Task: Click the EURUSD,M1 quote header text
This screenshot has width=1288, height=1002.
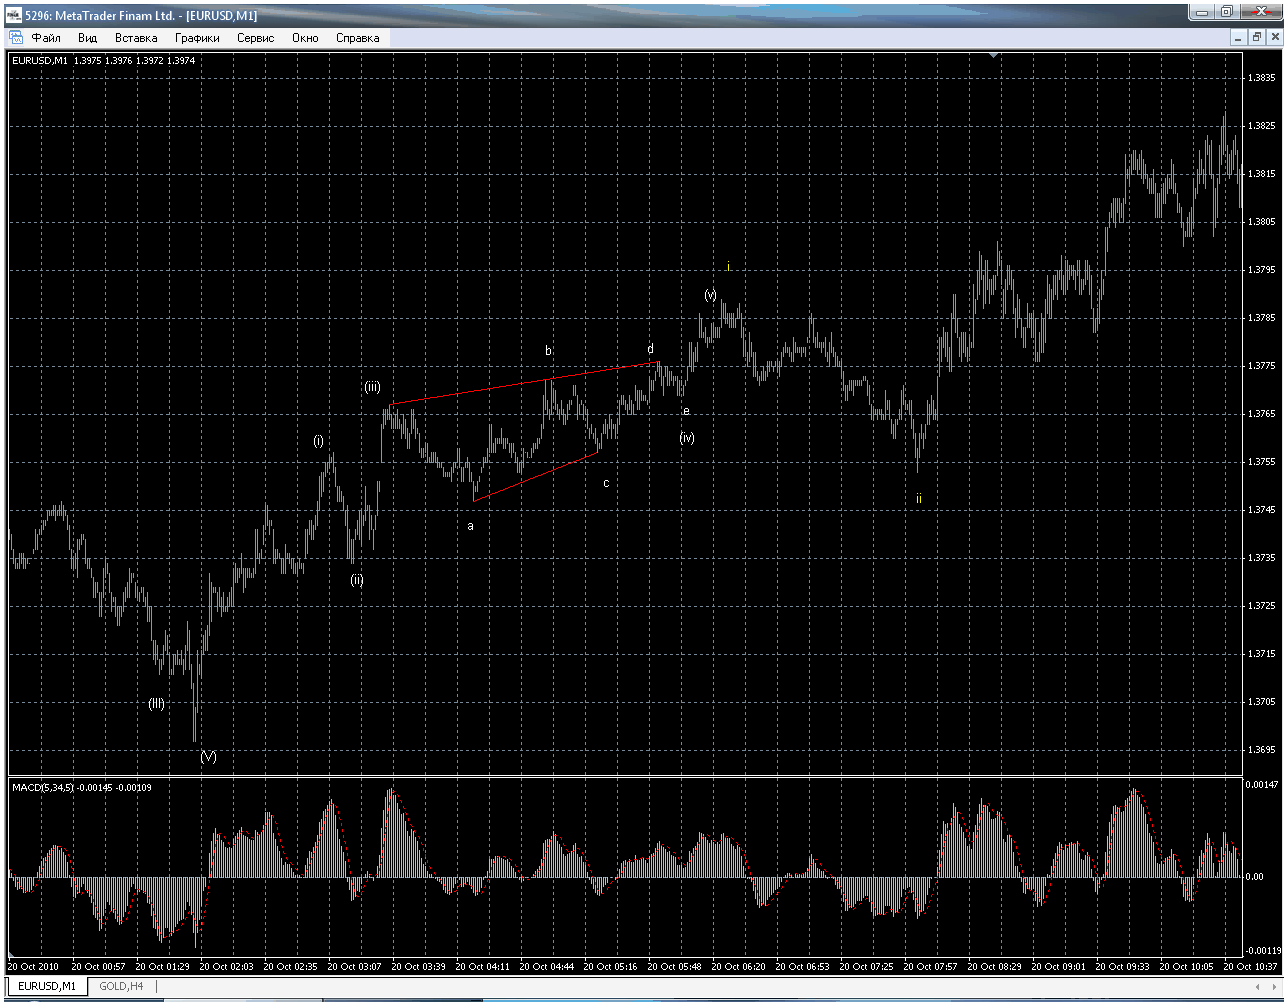Action: click(104, 61)
